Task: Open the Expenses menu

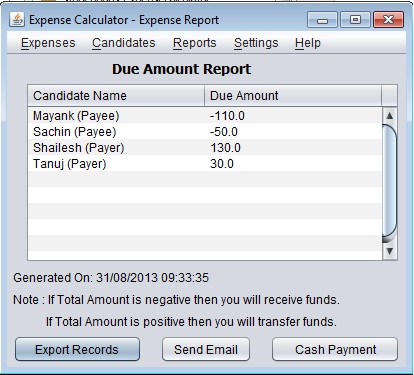Action: pos(48,43)
